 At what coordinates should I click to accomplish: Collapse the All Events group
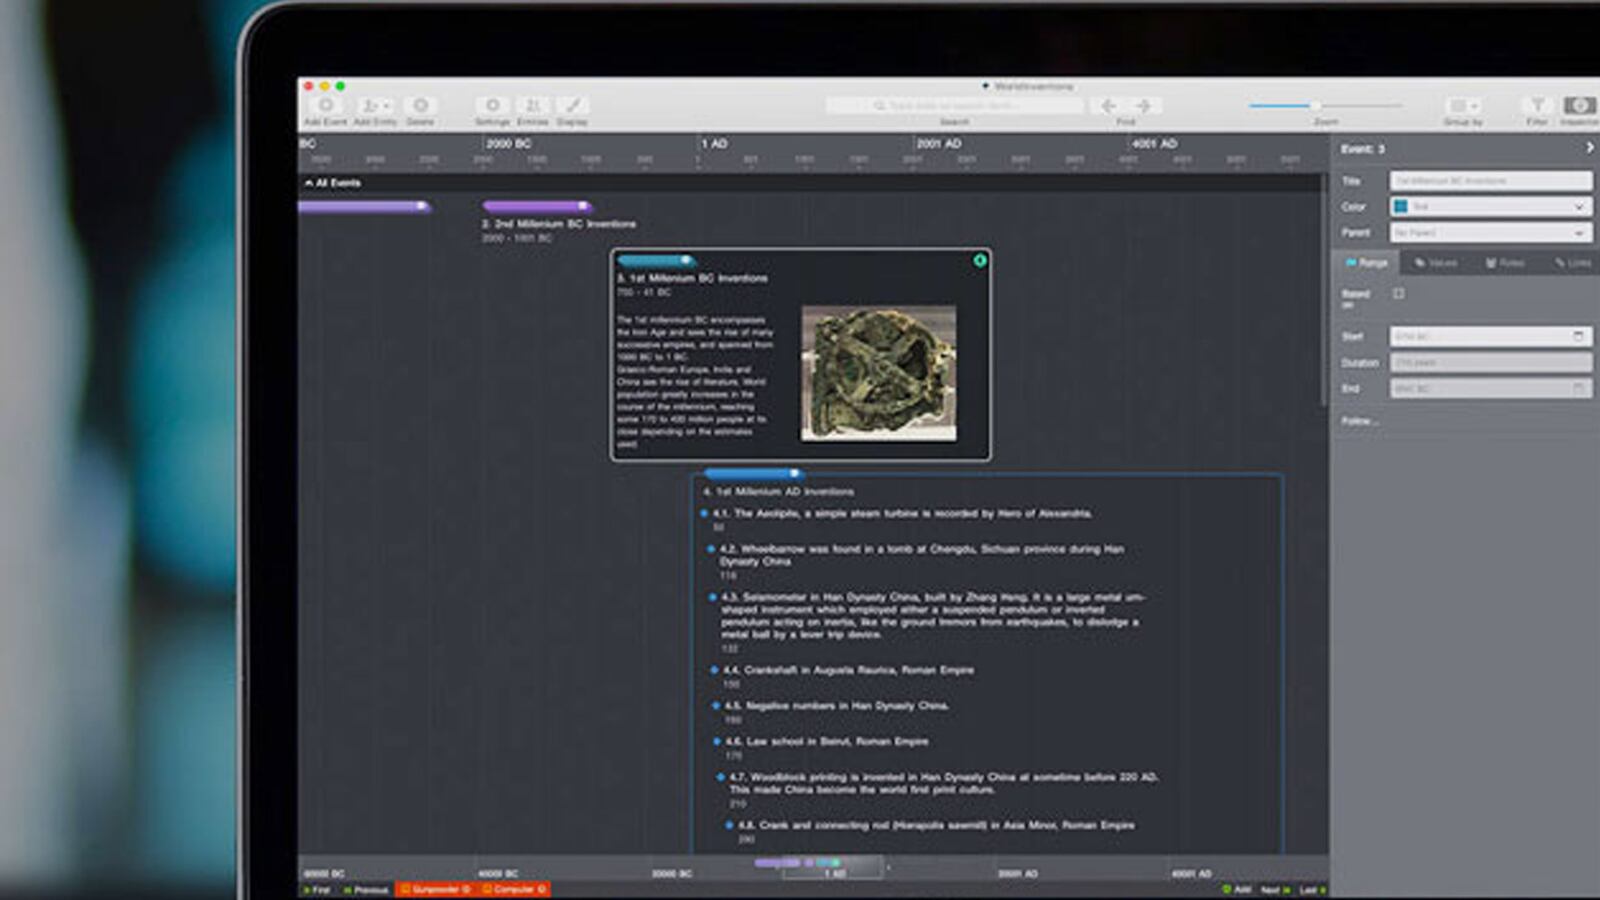pyautogui.click(x=309, y=183)
